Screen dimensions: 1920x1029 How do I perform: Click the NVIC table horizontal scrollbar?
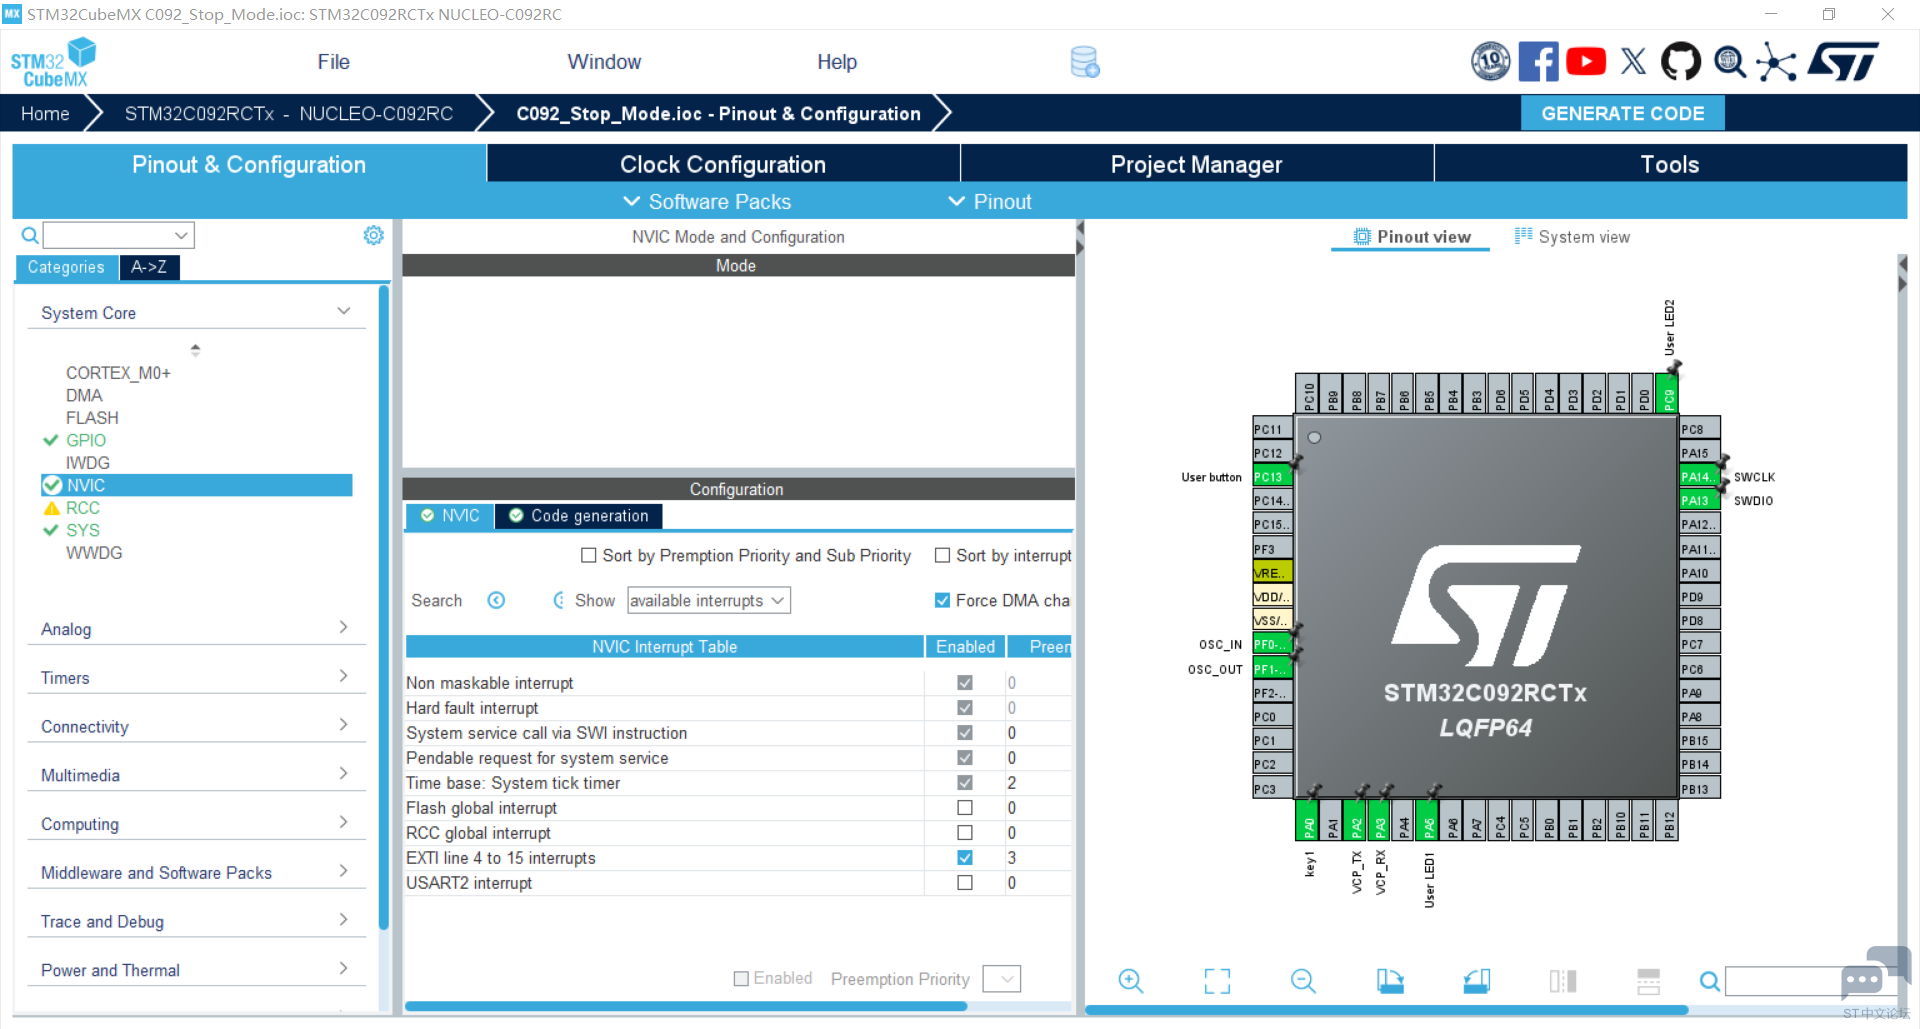tap(686, 1006)
